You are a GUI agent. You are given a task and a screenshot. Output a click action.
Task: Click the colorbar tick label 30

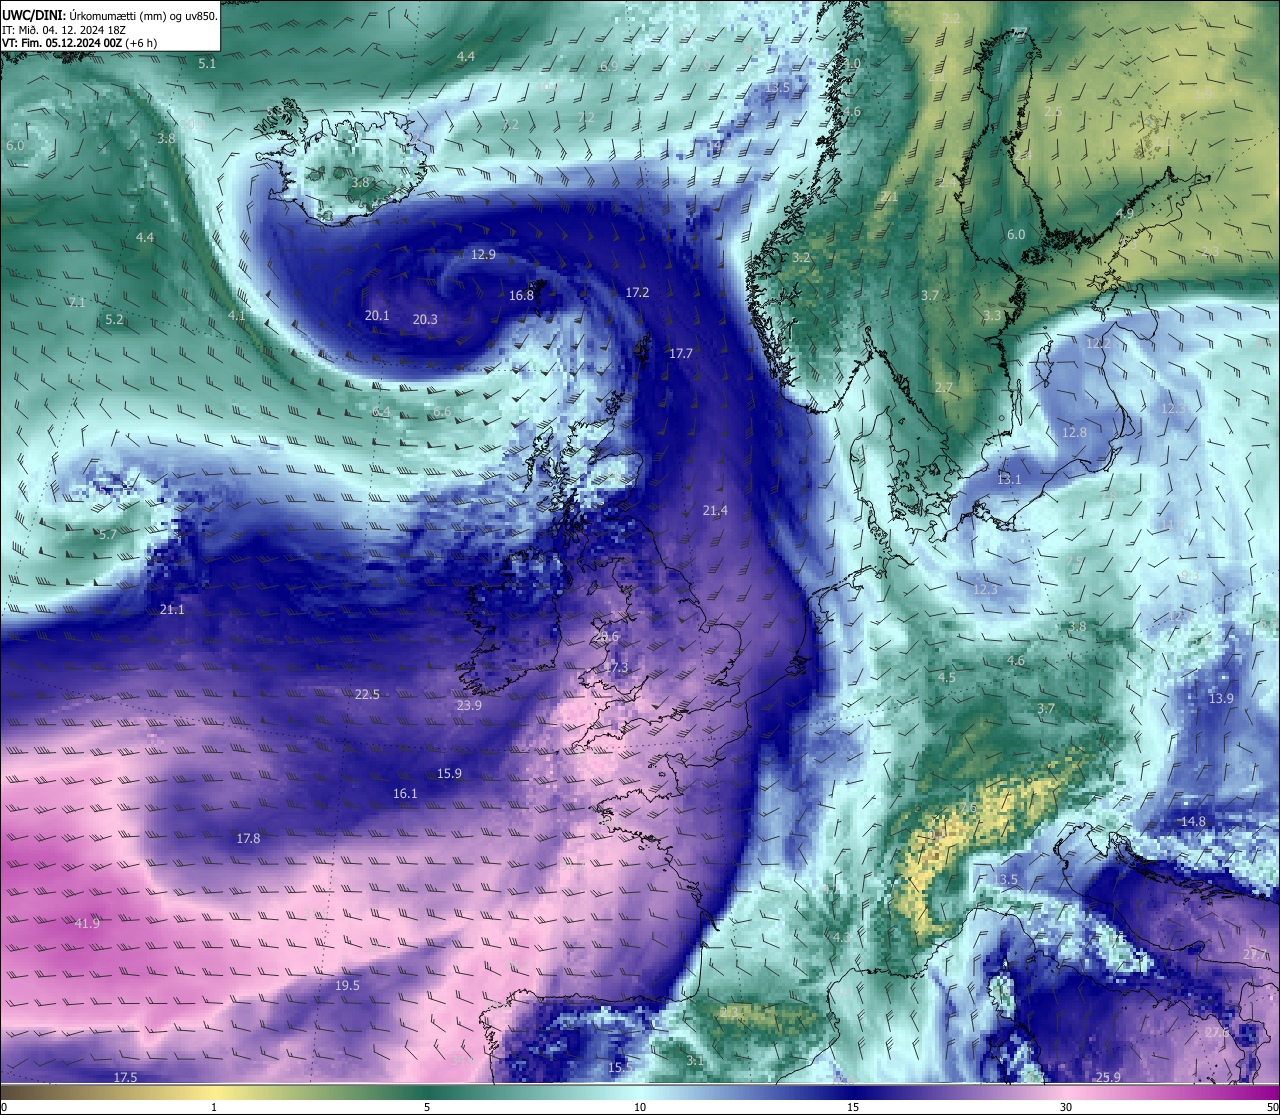click(x=1066, y=1108)
